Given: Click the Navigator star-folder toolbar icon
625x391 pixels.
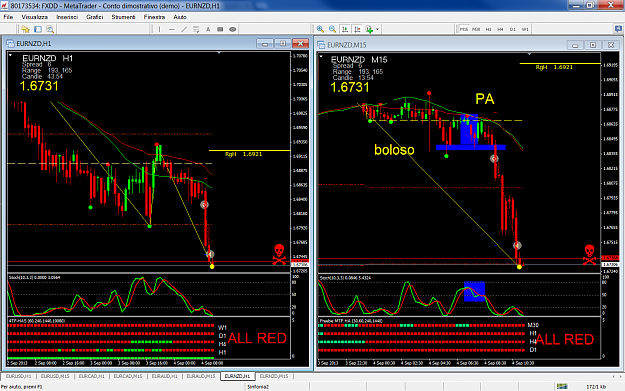Looking at the screenshot, I should [26, 29].
